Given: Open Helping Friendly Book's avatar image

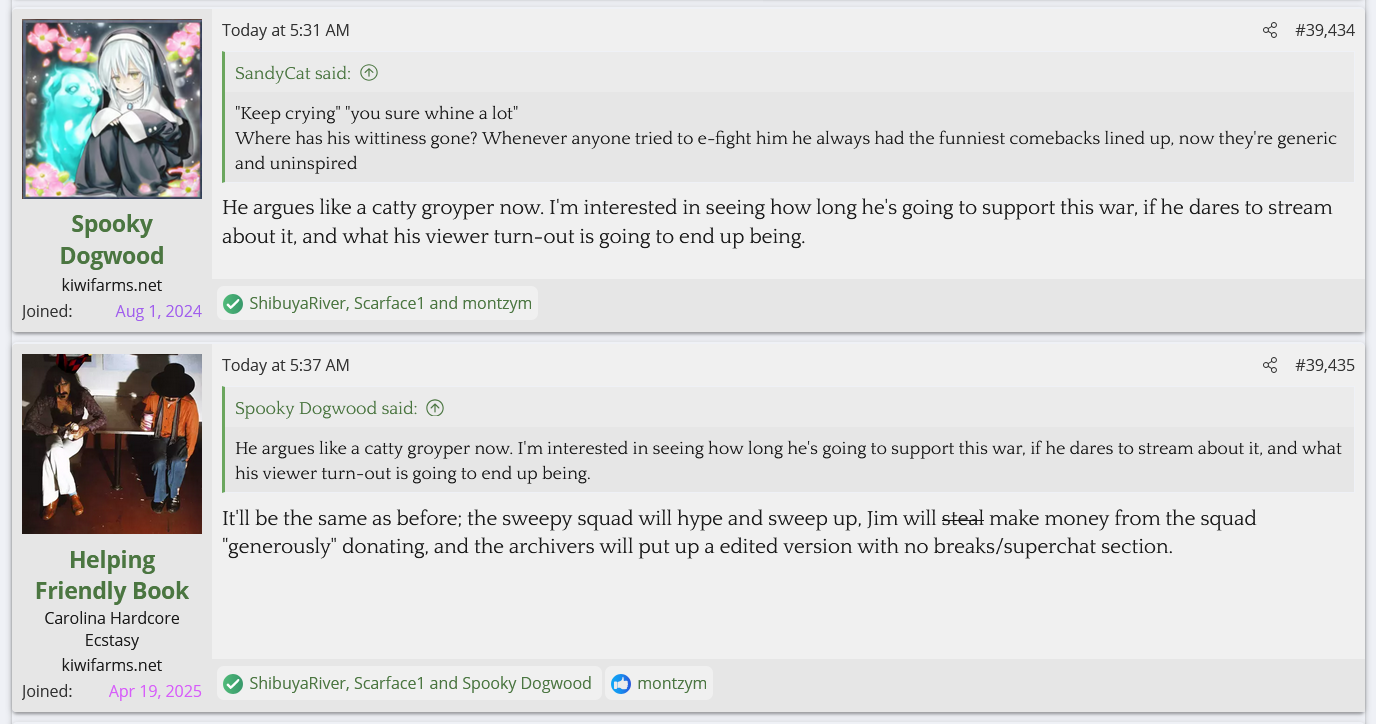Looking at the screenshot, I should coord(112,444).
